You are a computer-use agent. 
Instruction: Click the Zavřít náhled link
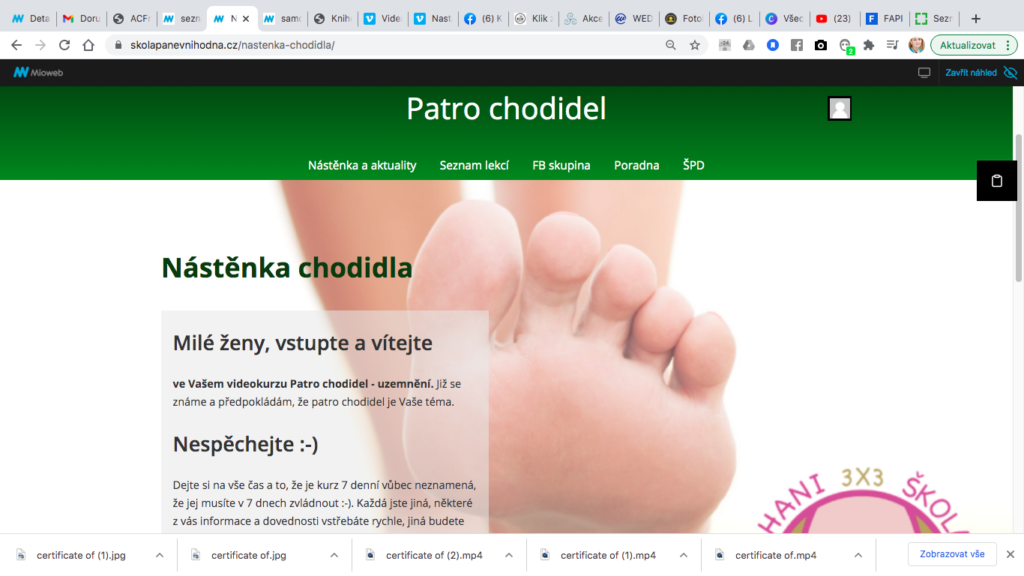[970, 72]
